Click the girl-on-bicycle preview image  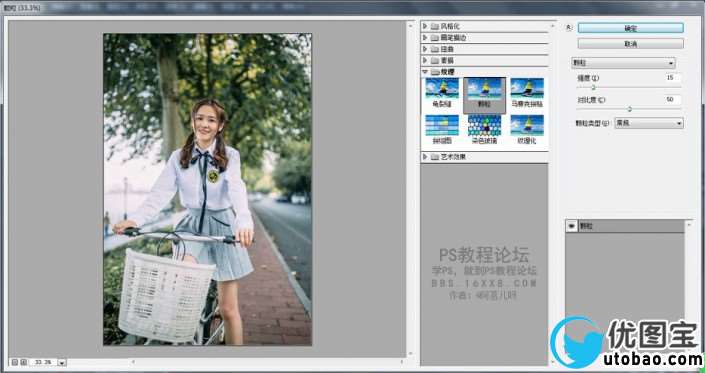(207, 189)
